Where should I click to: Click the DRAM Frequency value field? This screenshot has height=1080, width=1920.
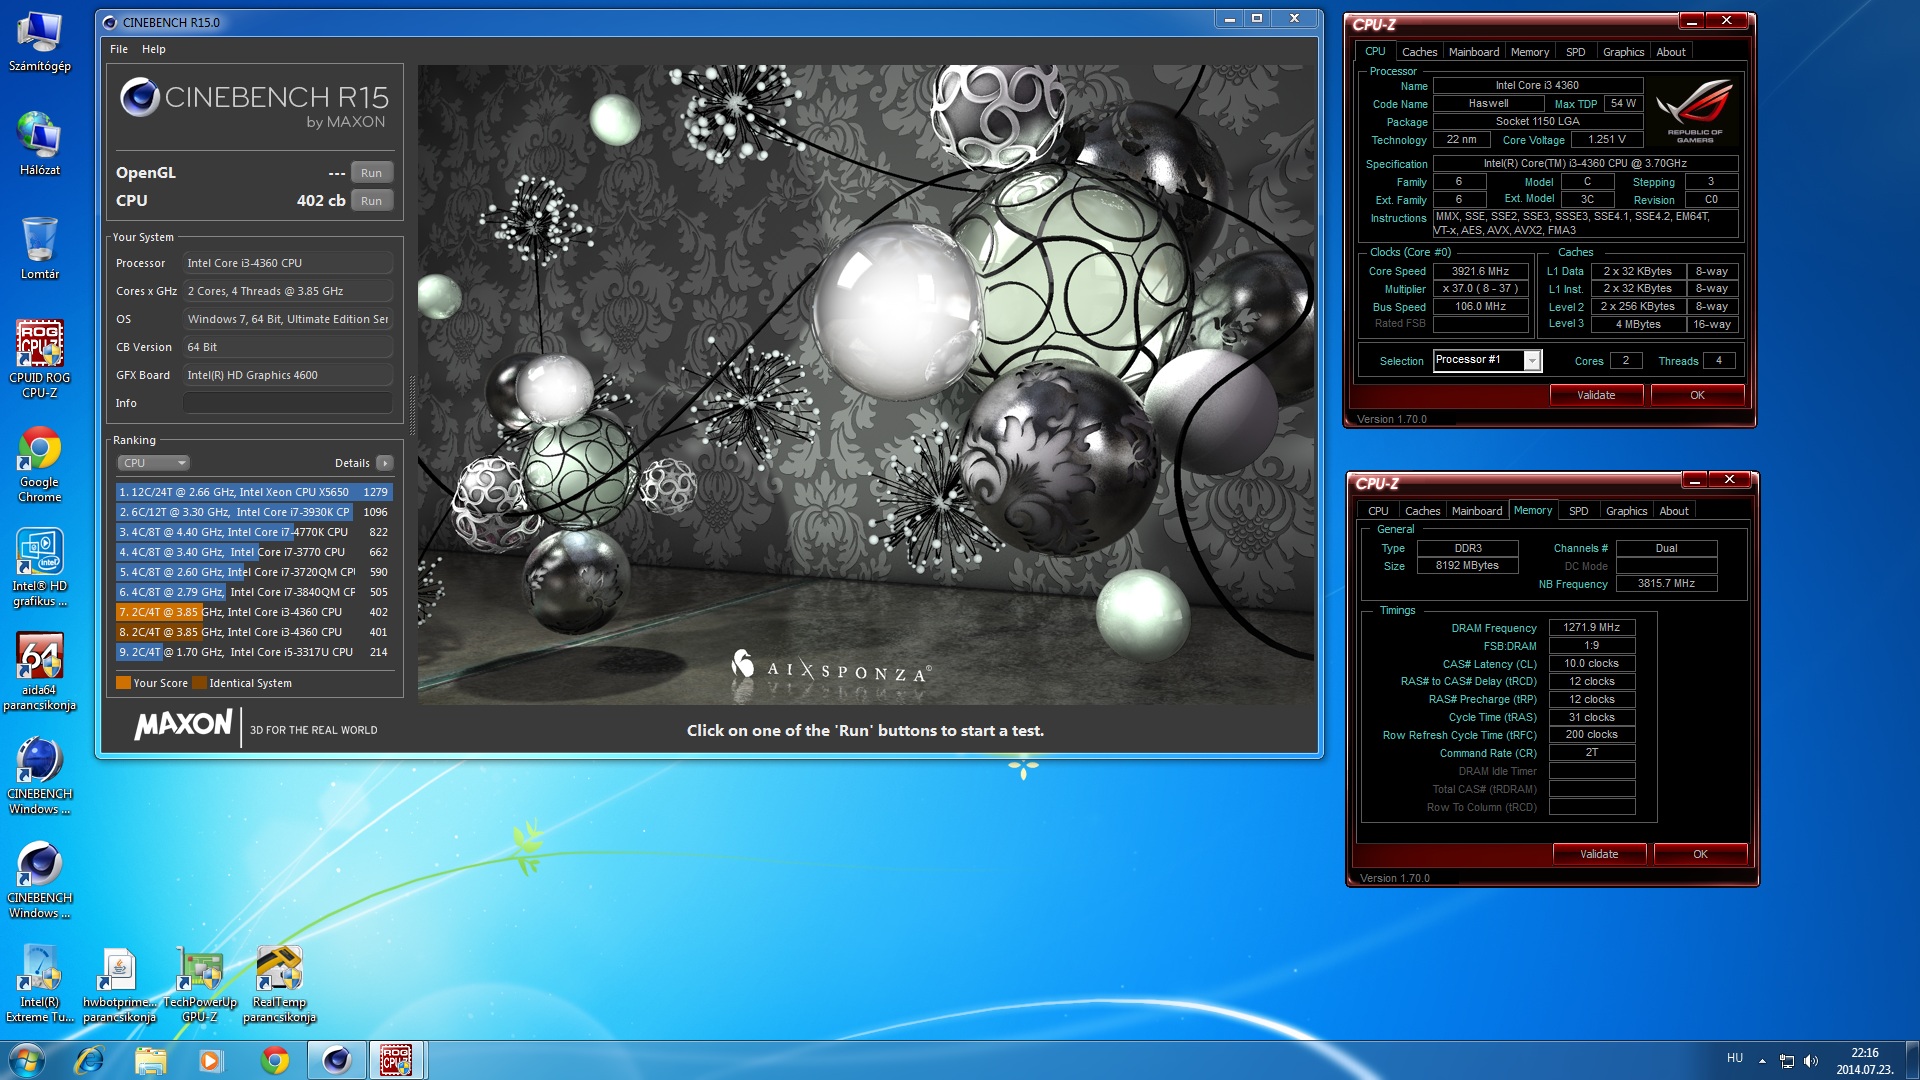tap(1591, 628)
